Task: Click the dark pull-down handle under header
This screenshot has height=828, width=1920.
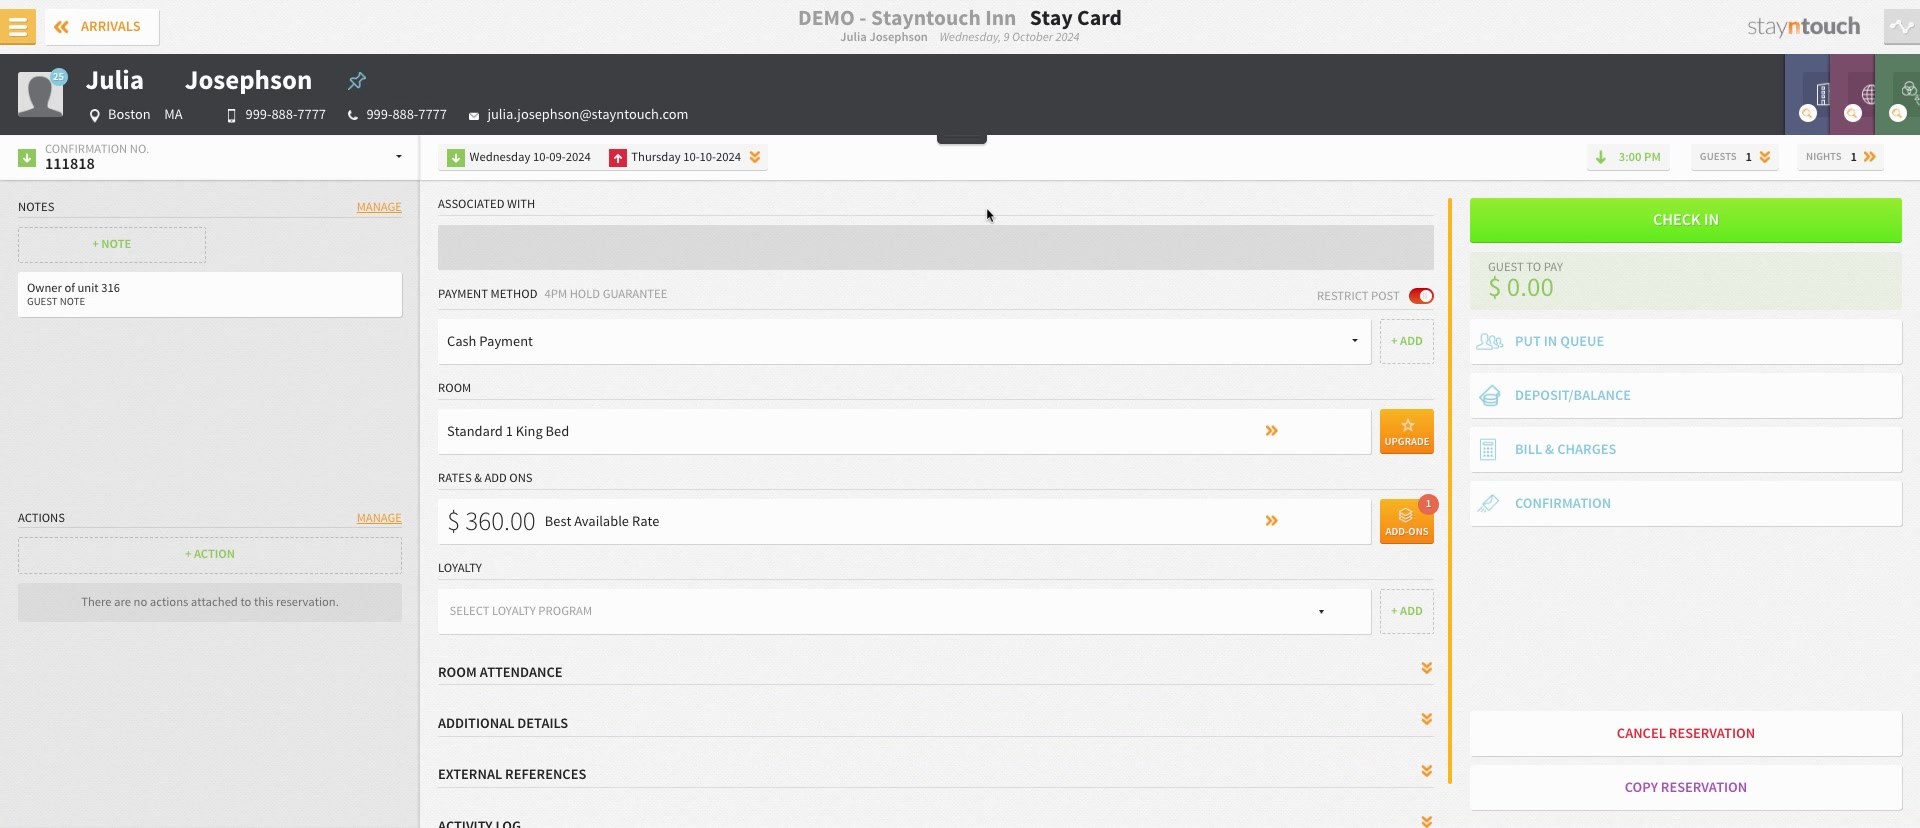Action: (962, 139)
